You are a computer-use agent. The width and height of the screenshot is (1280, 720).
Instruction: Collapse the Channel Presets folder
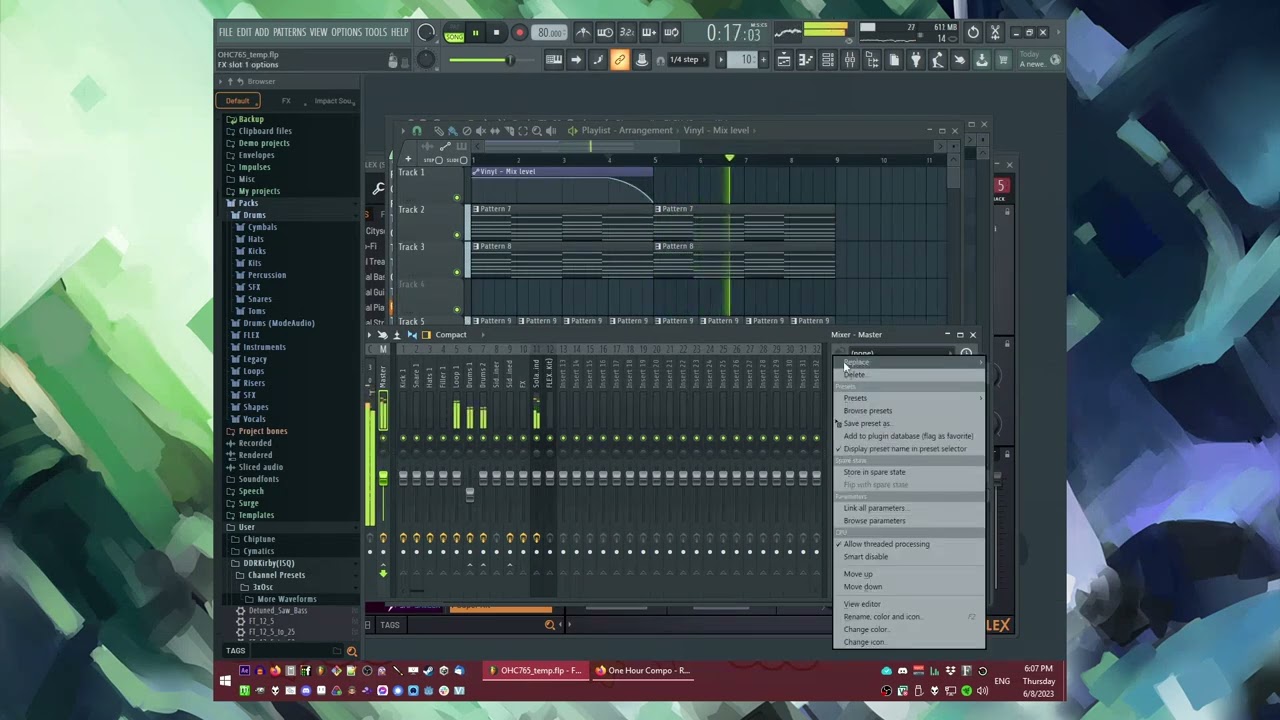click(x=276, y=575)
